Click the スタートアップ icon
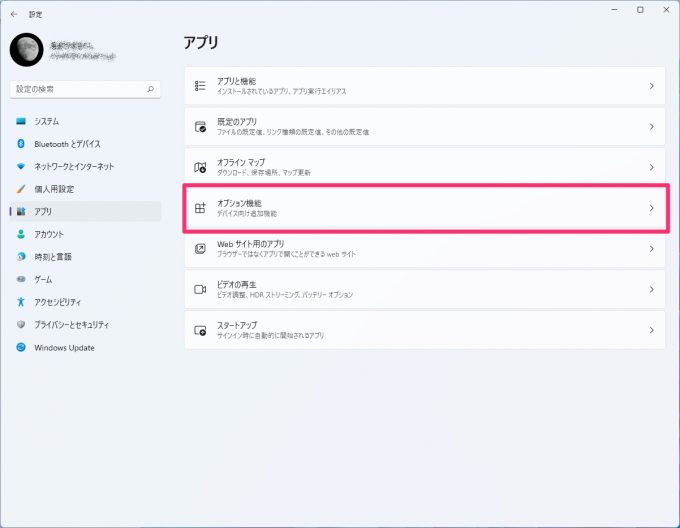Viewport: 680px width, 528px height. [200, 330]
